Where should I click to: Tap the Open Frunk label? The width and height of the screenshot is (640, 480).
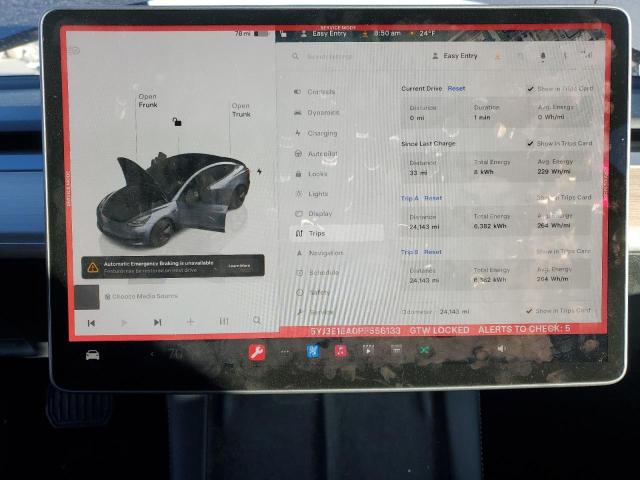coord(148,101)
